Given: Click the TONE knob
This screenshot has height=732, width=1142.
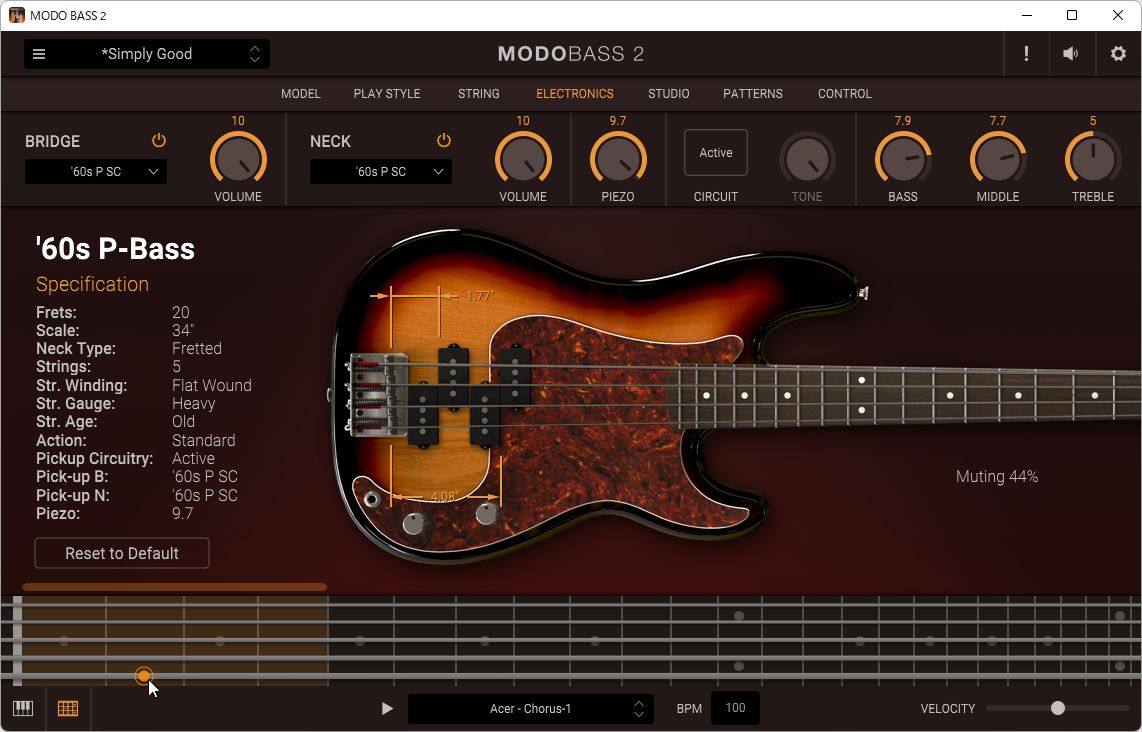Looking at the screenshot, I should tap(807, 160).
